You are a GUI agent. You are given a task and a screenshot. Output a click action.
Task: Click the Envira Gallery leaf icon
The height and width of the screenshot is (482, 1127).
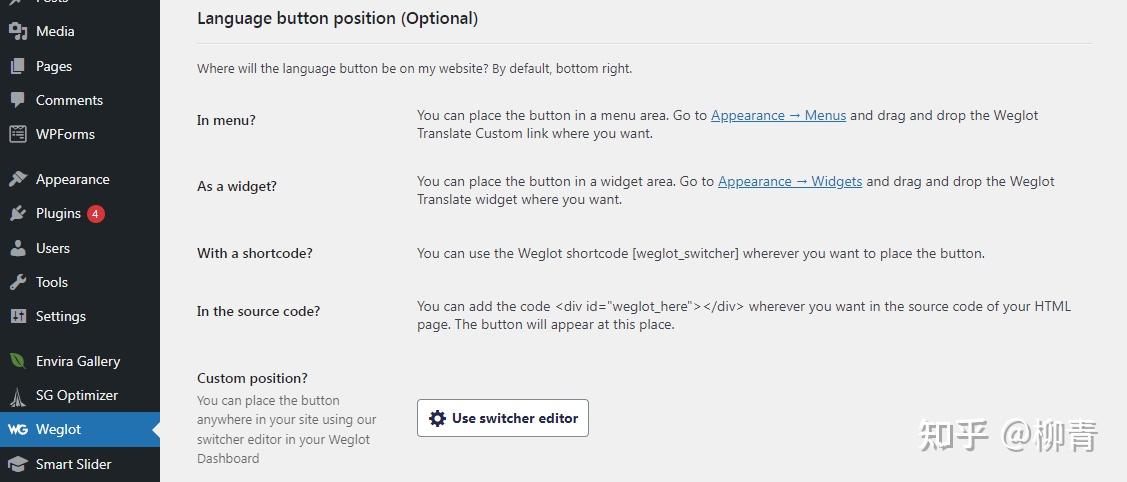[x=18, y=361]
